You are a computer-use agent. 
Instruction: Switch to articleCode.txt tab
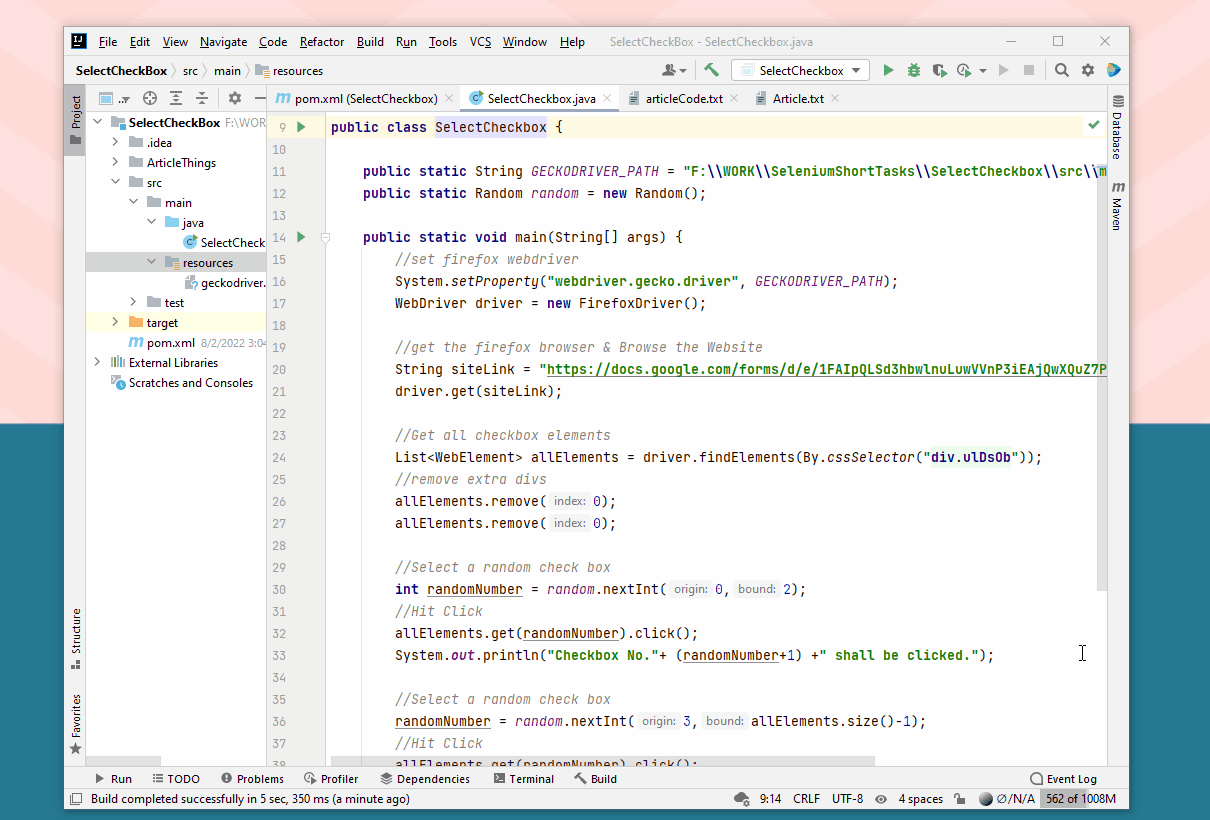pos(683,98)
